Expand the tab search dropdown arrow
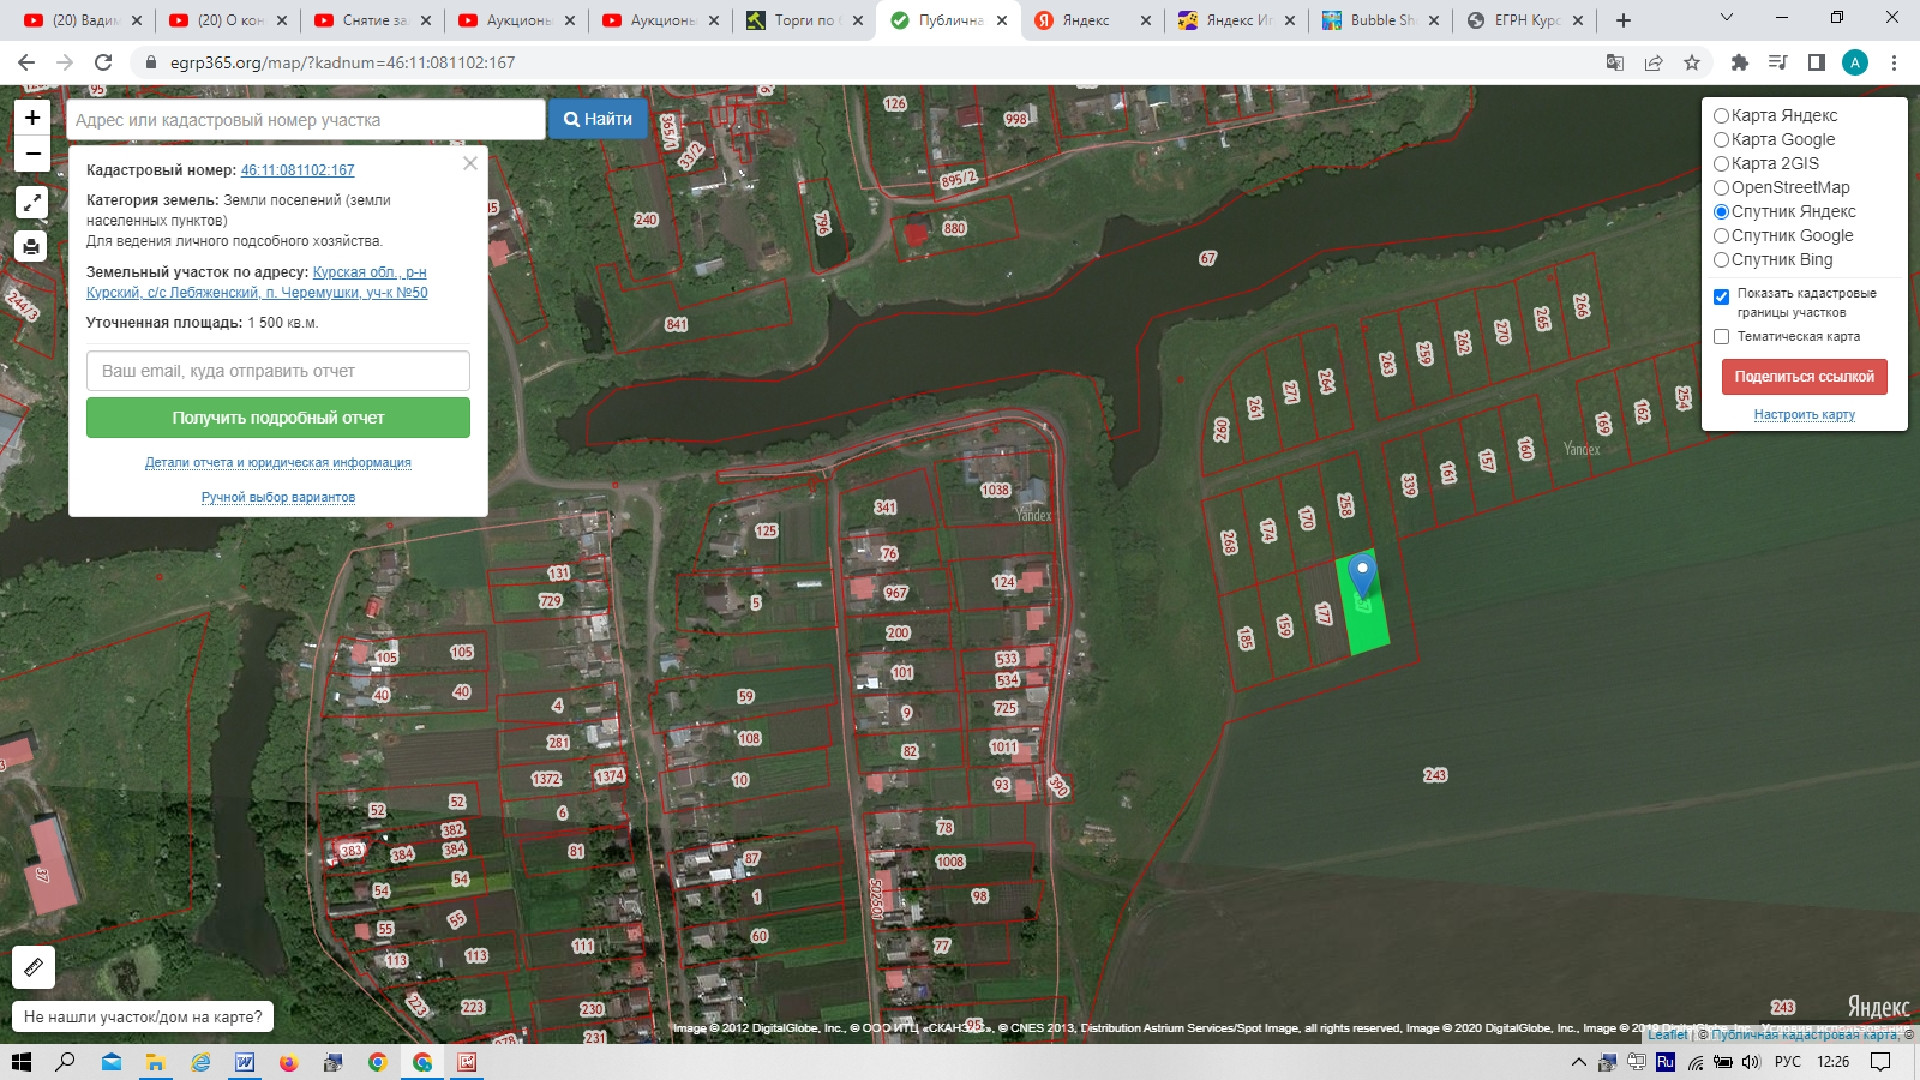This screenshot has height=1080, width=1920. pos(1726,18)
